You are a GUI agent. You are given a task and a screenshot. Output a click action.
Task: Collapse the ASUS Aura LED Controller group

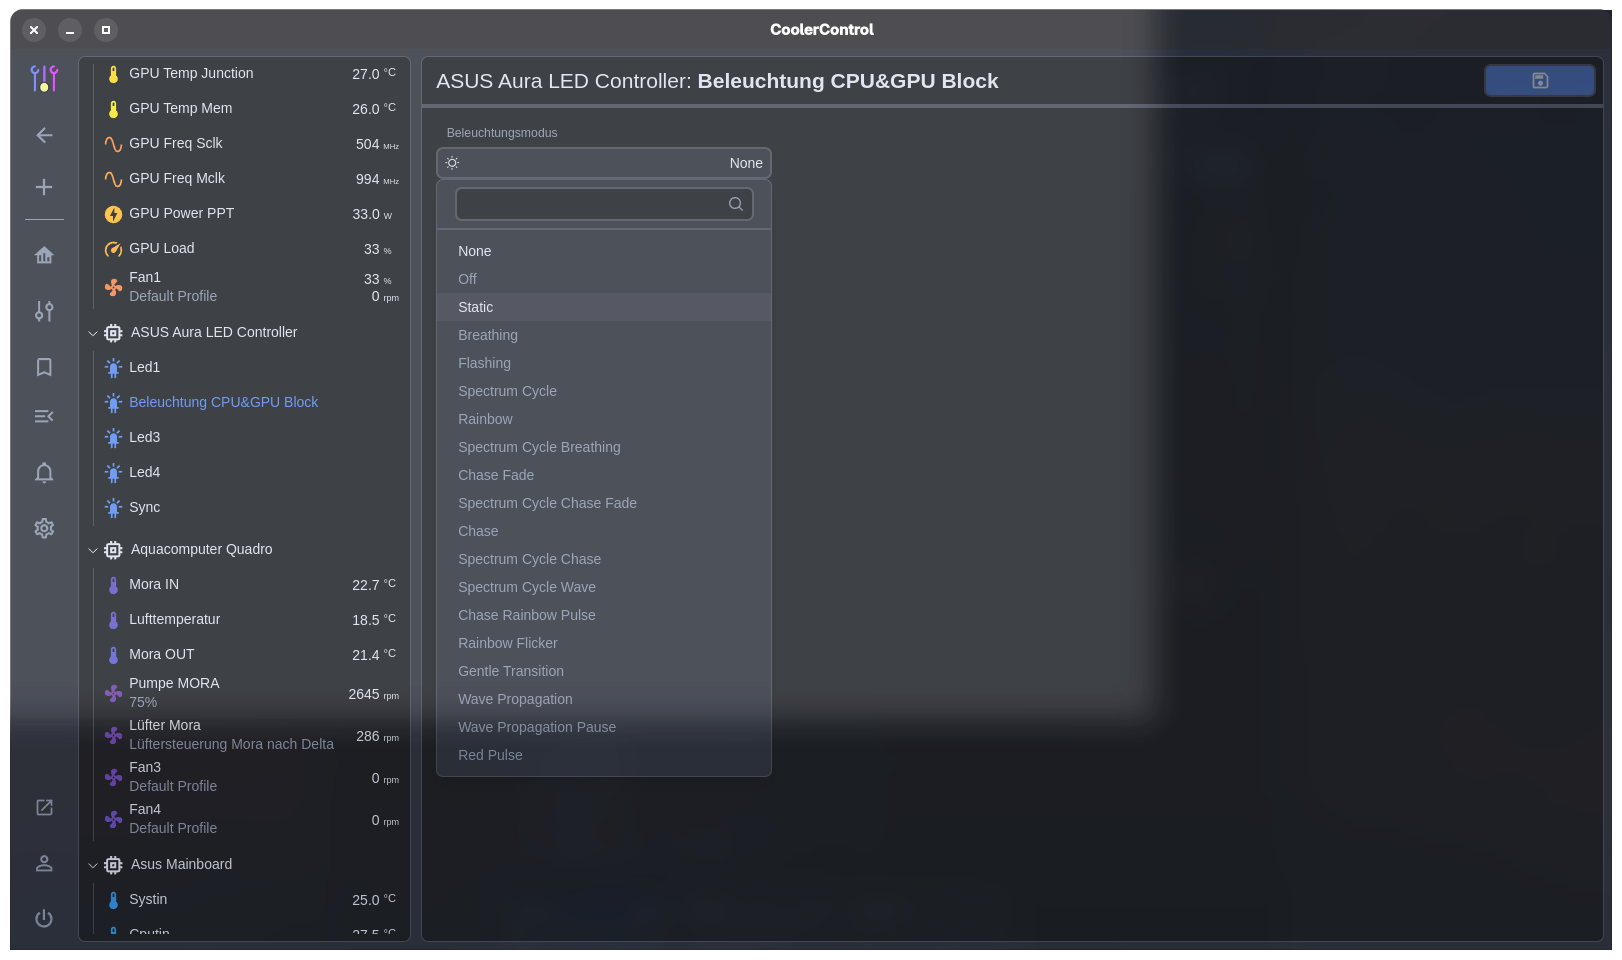[x=93, y=333]
